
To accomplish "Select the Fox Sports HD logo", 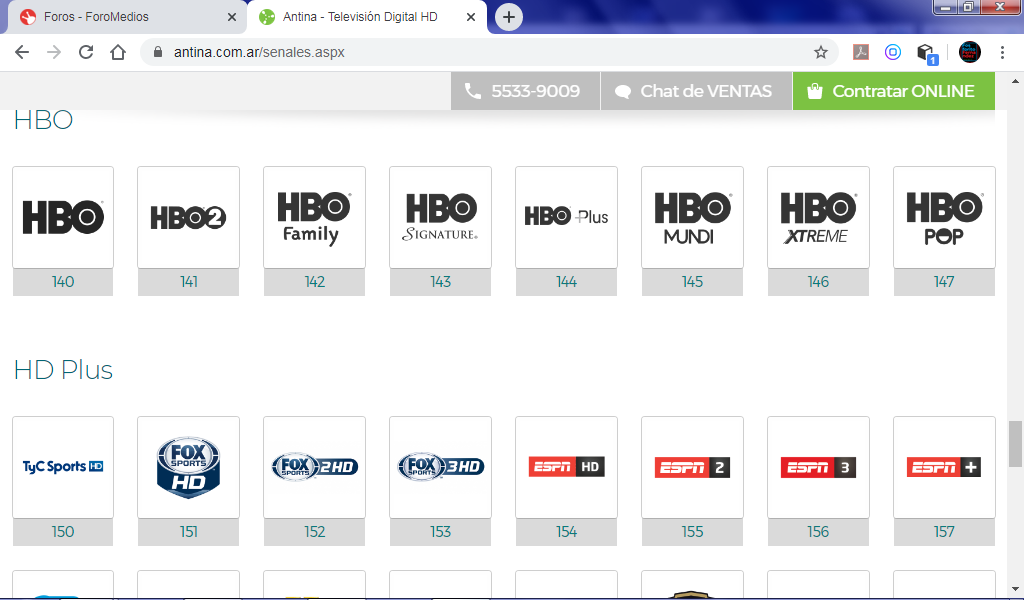I will click(x=189, y=467).
